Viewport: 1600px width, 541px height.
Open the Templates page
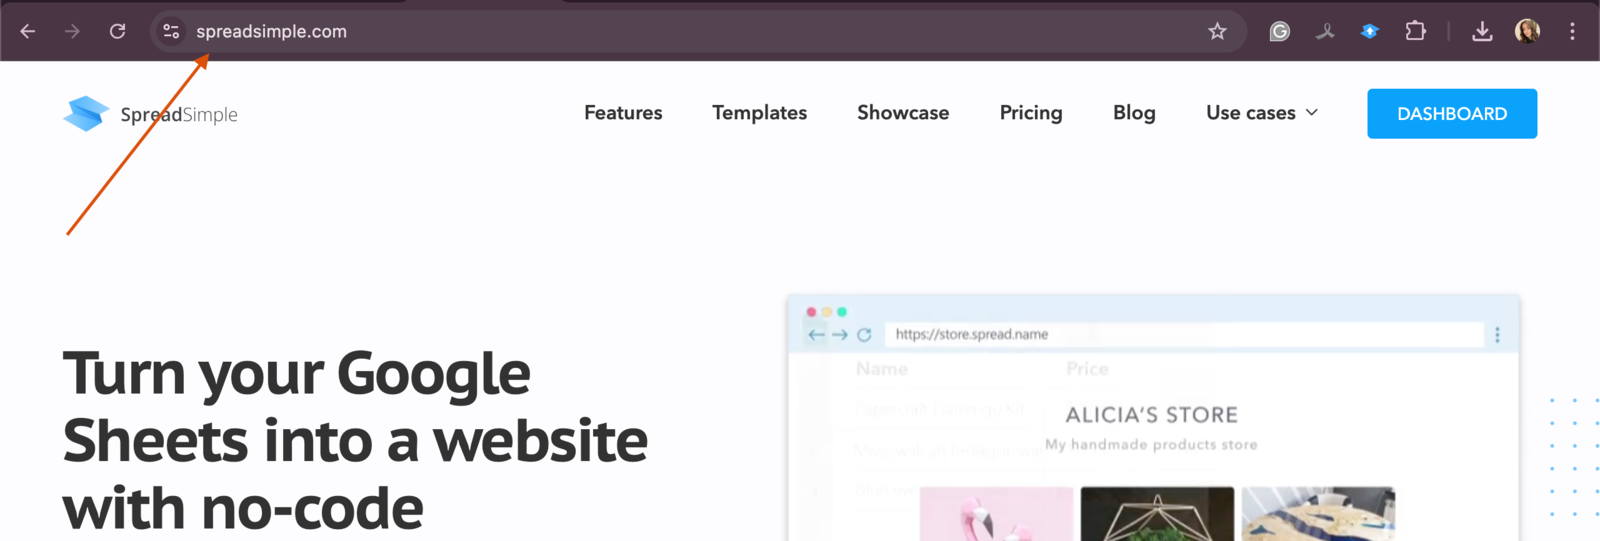coord(759,113)
